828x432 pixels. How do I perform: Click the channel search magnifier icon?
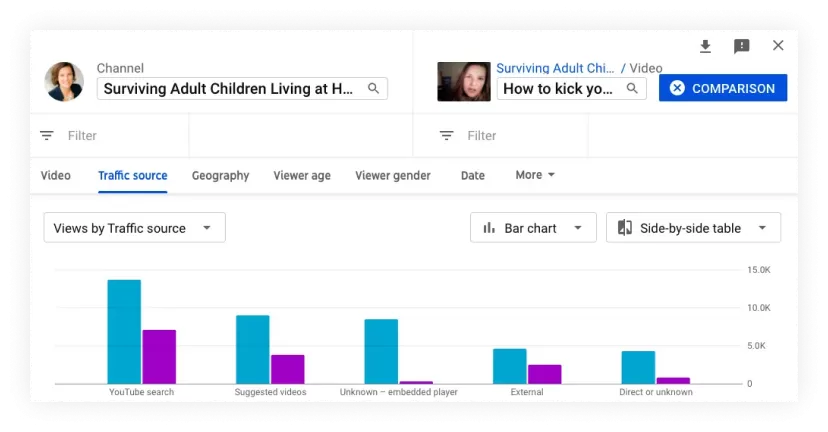[373, 89]
